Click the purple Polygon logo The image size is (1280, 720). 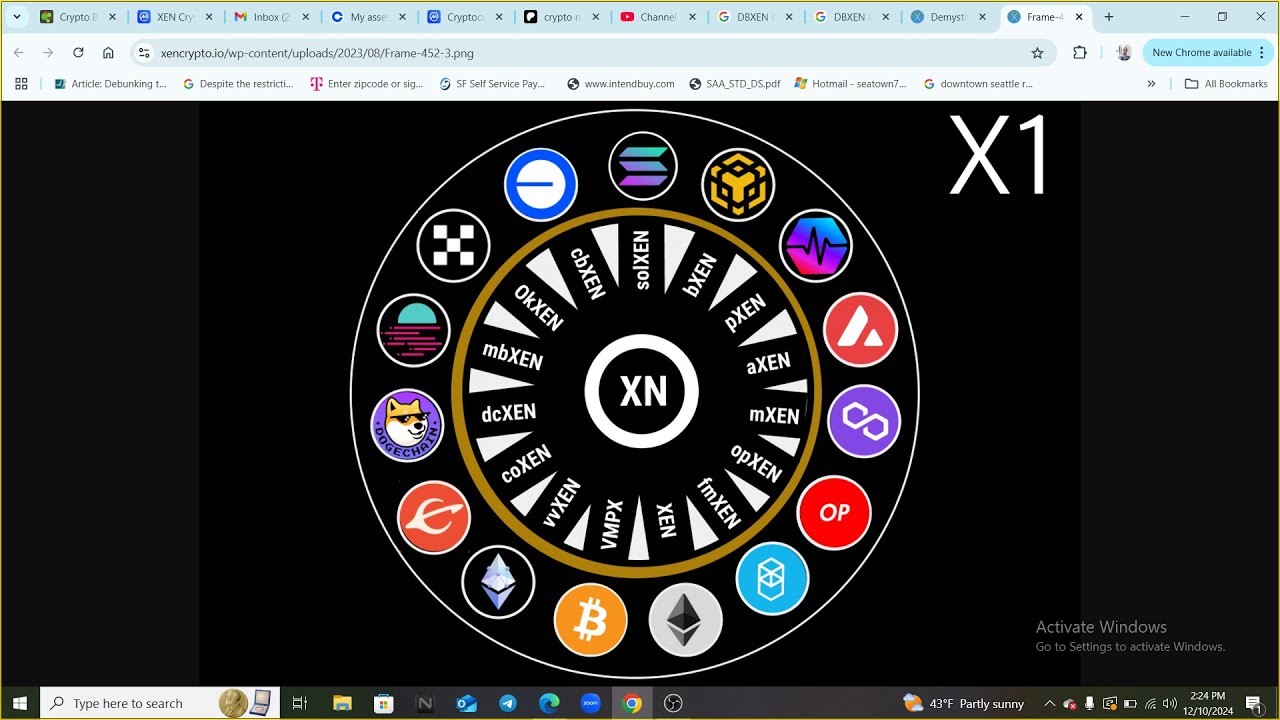click(x=865, y=421)
